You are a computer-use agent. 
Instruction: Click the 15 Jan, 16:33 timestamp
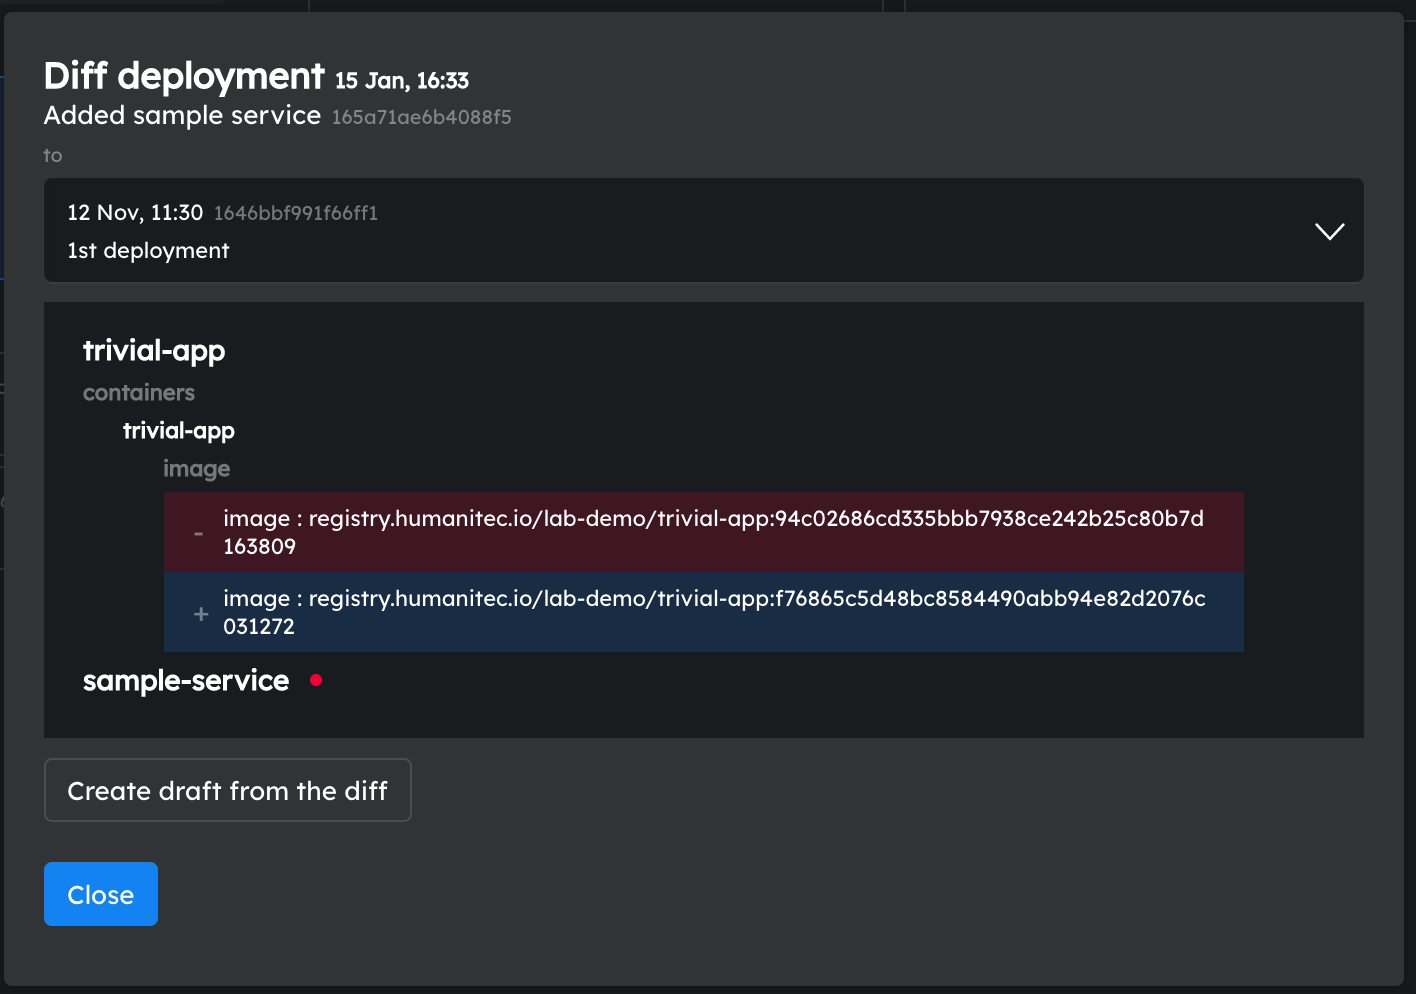[402, 80]
